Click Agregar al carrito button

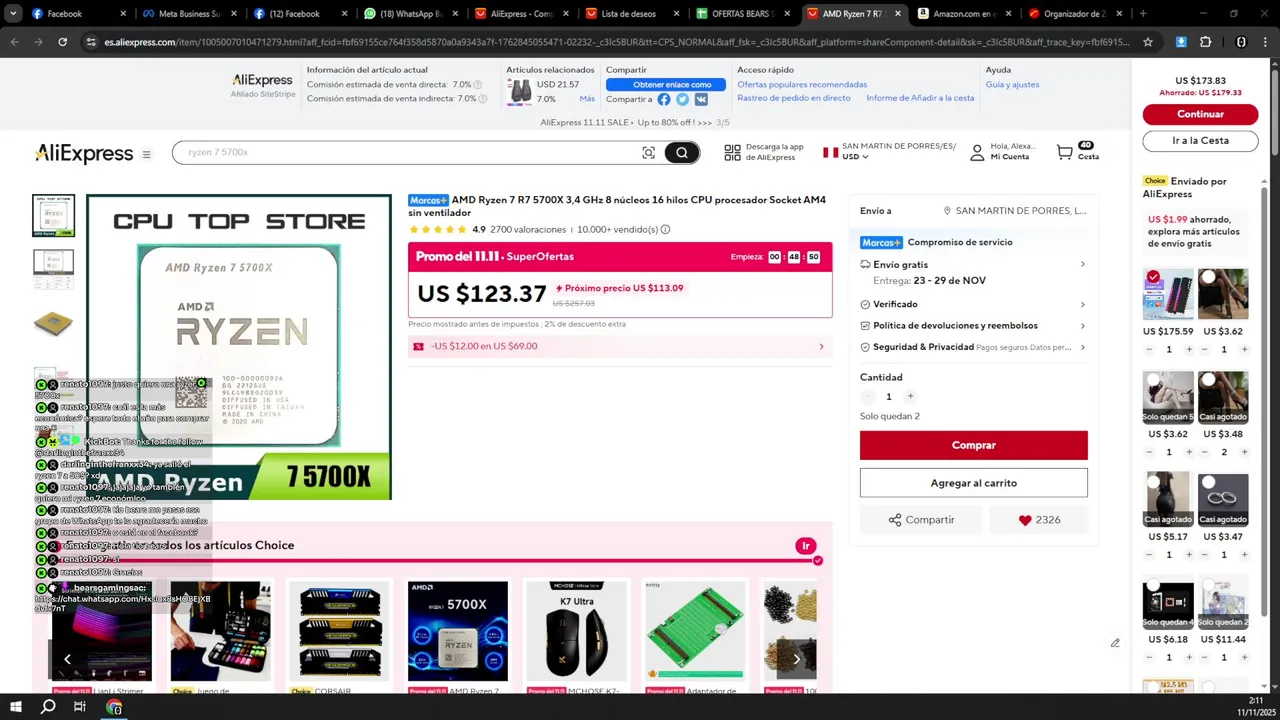(974, 483)
